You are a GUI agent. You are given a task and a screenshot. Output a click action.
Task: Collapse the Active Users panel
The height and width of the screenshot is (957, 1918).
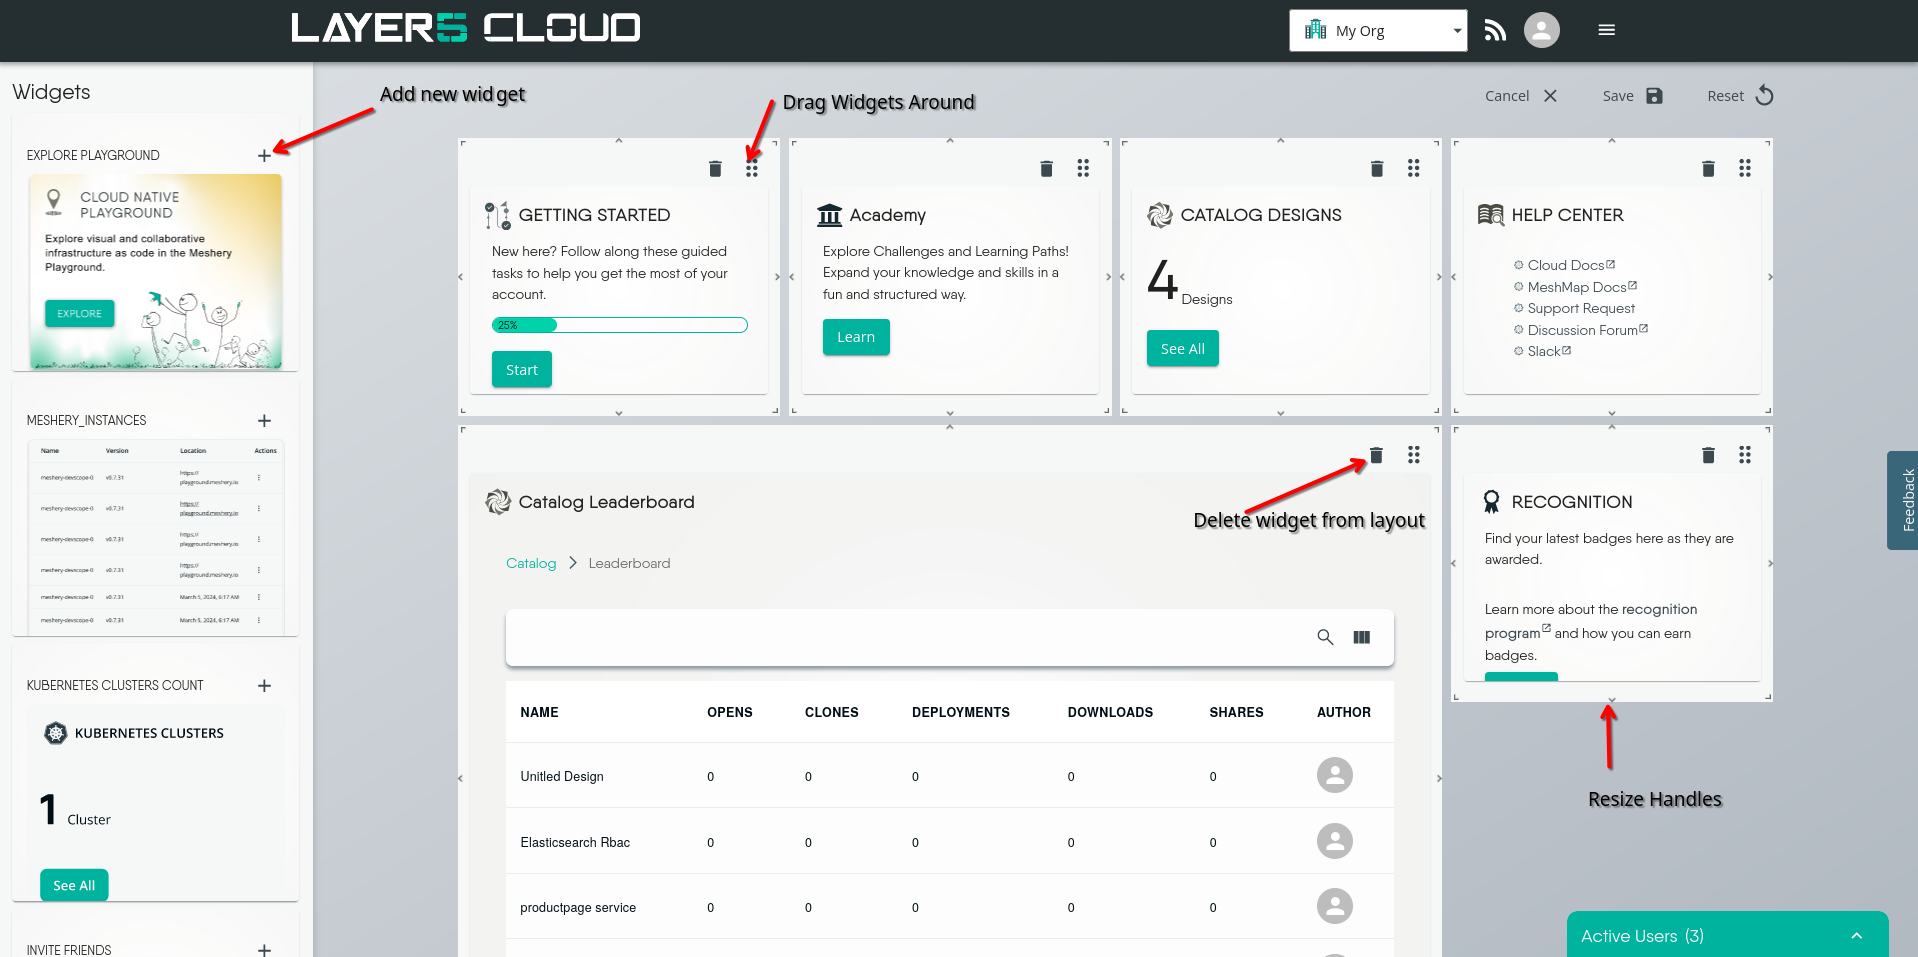tap(1855, 935)
